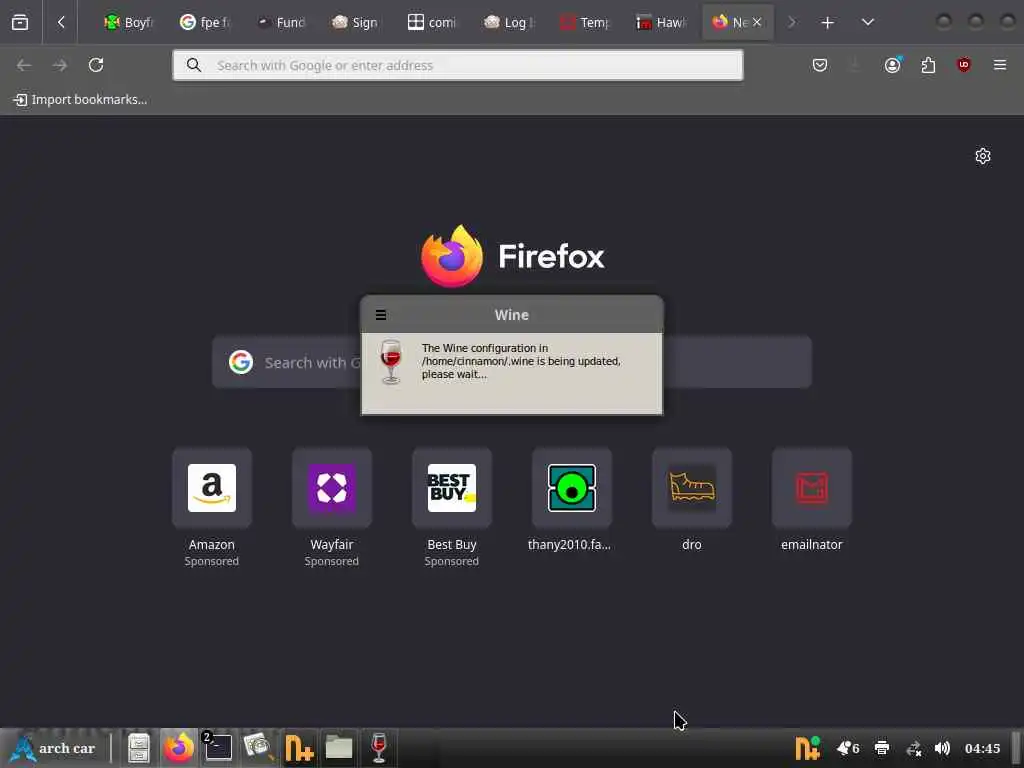
Task: Open the Wine dialog hamburger menu
Action: 381,315
